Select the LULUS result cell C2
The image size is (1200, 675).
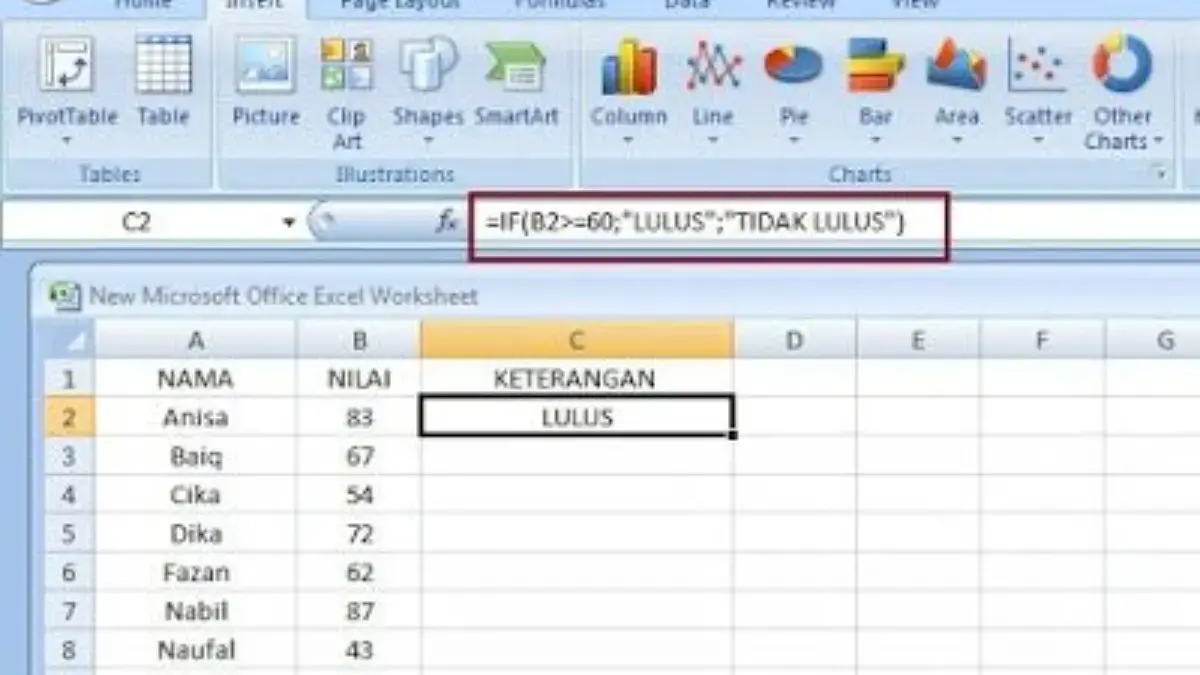click(577, 417)
